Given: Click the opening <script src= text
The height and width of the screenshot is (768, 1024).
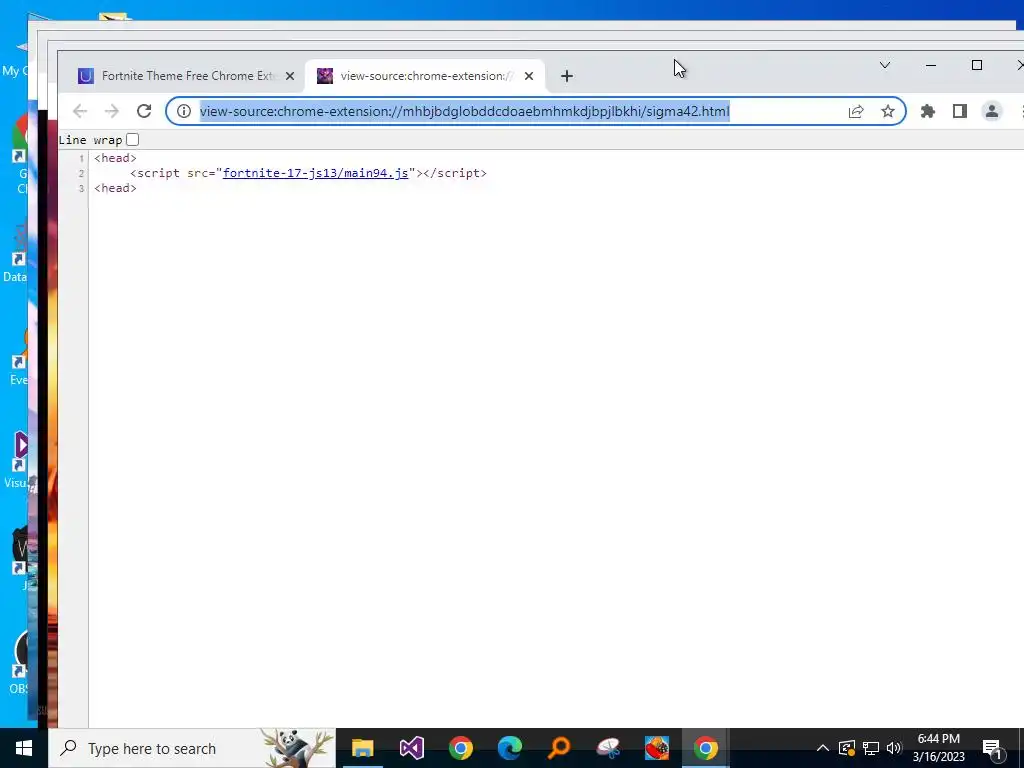Looking at the screenshot, I should click(x=173, y=173).
